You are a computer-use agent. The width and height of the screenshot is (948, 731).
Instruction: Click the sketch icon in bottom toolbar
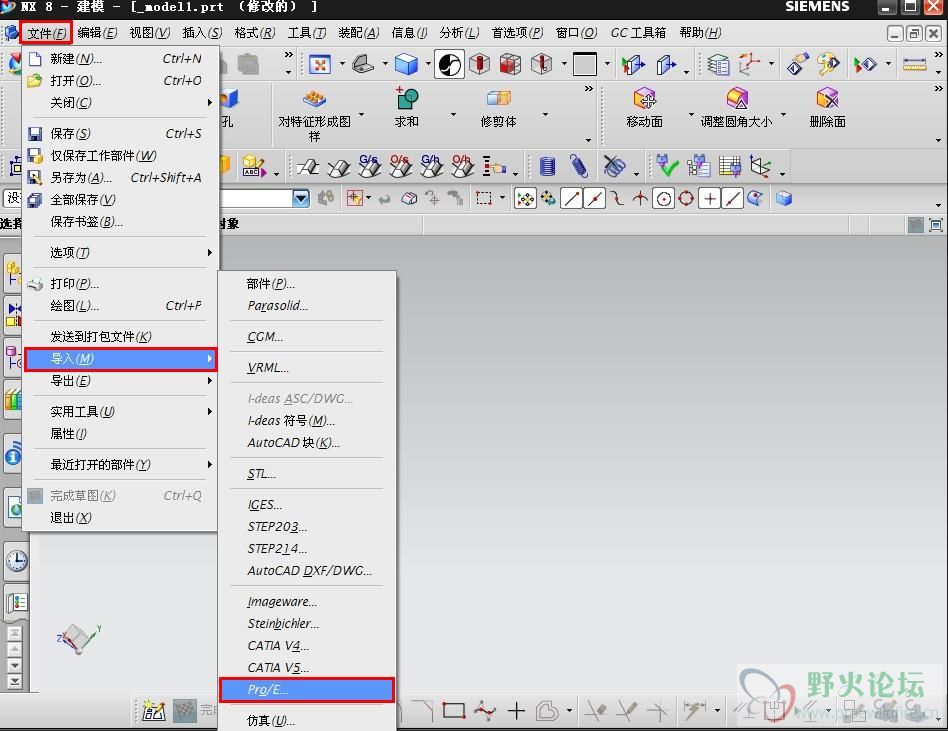tap(154, 711)
